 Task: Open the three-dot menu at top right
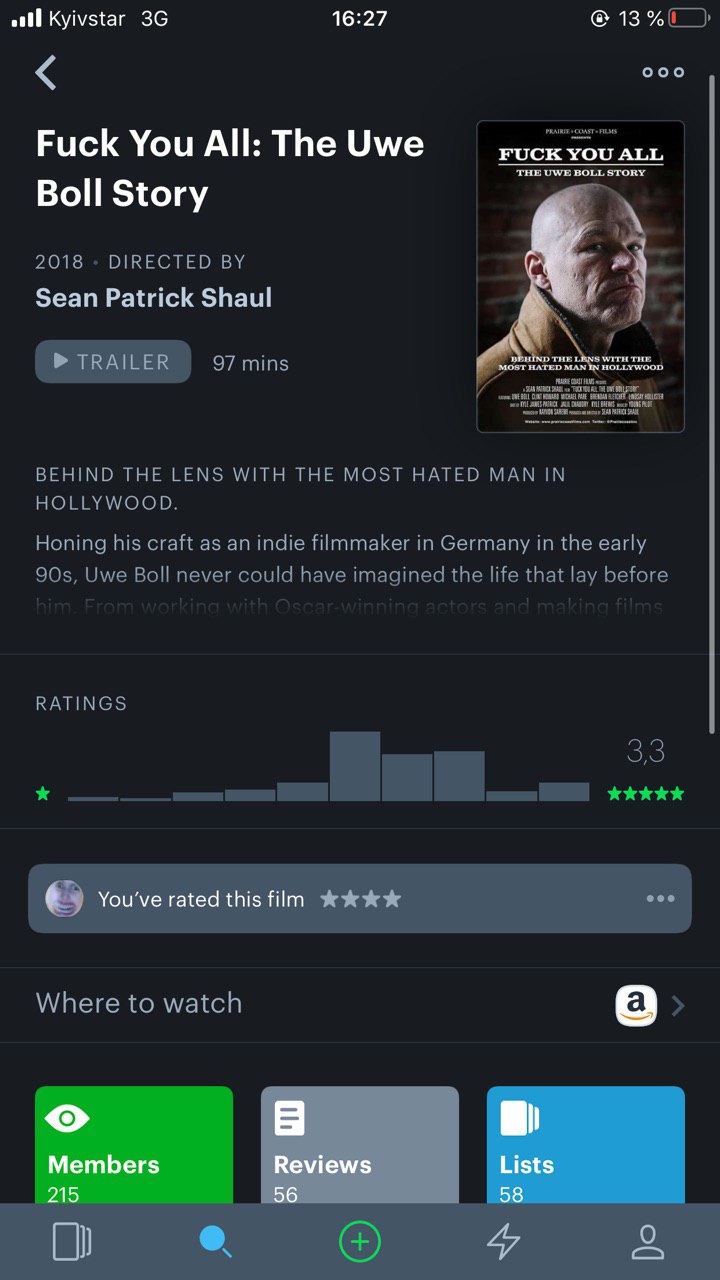point(663,72)
